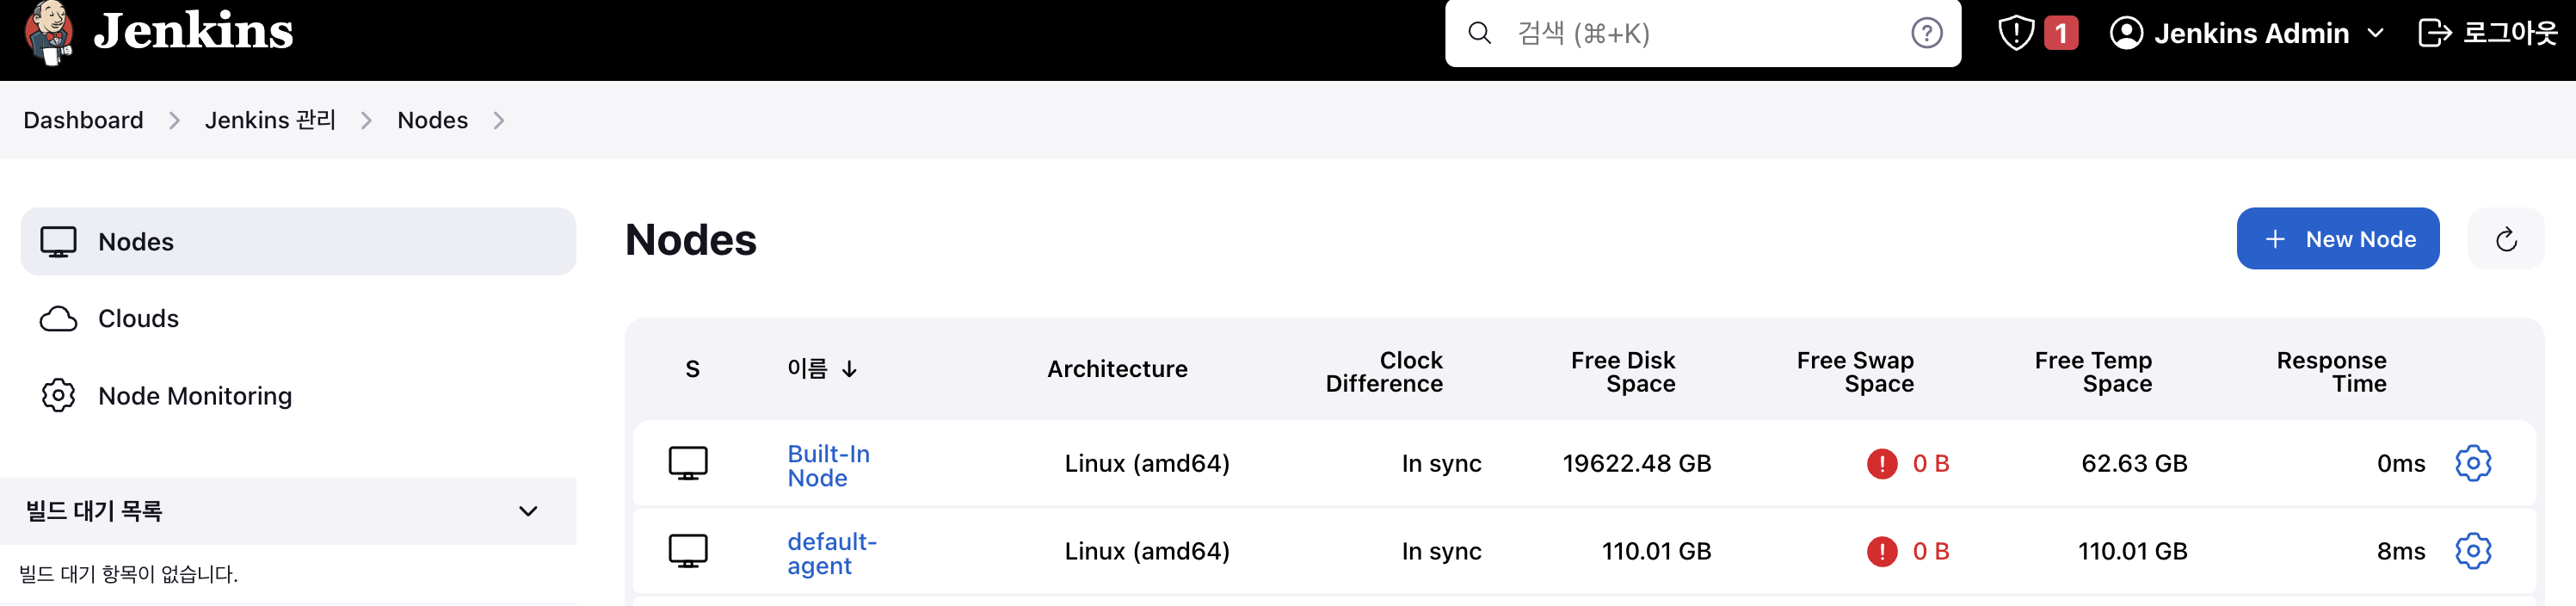Sort by the Clock Difference column header
Image resolution: width=2576 pixels, height=606 pixels.
point(1384,372)
